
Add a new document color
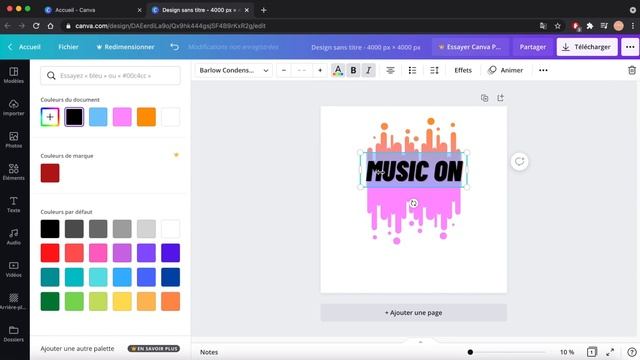click(50, 117)
